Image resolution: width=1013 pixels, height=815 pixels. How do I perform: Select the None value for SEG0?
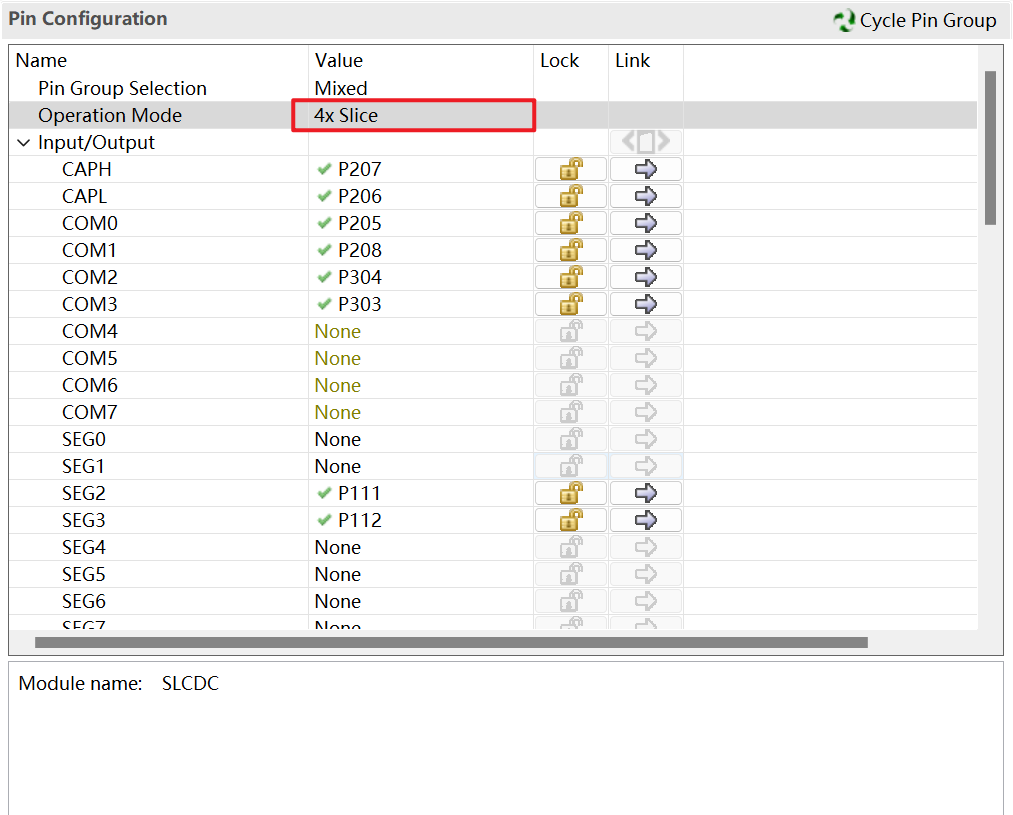coord(338,440)
